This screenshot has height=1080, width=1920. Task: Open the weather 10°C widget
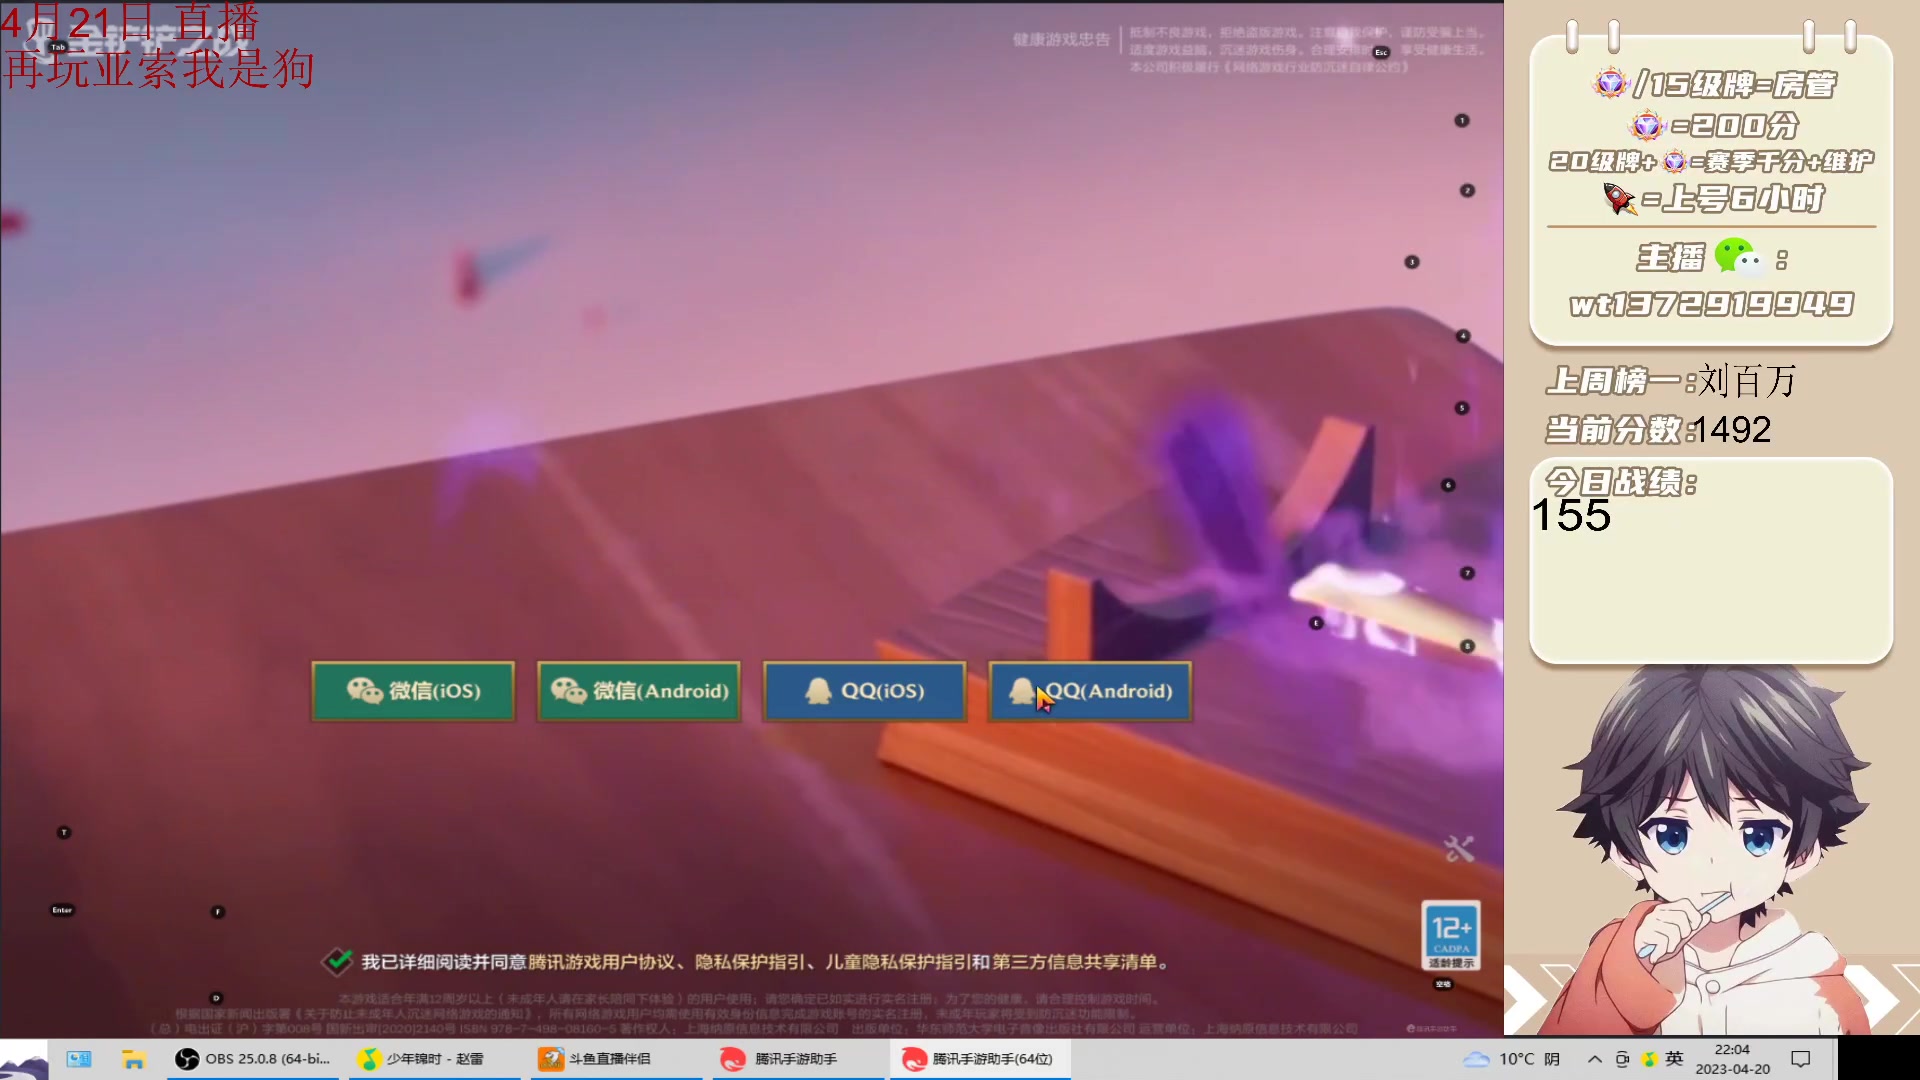coord(1512,1059)
